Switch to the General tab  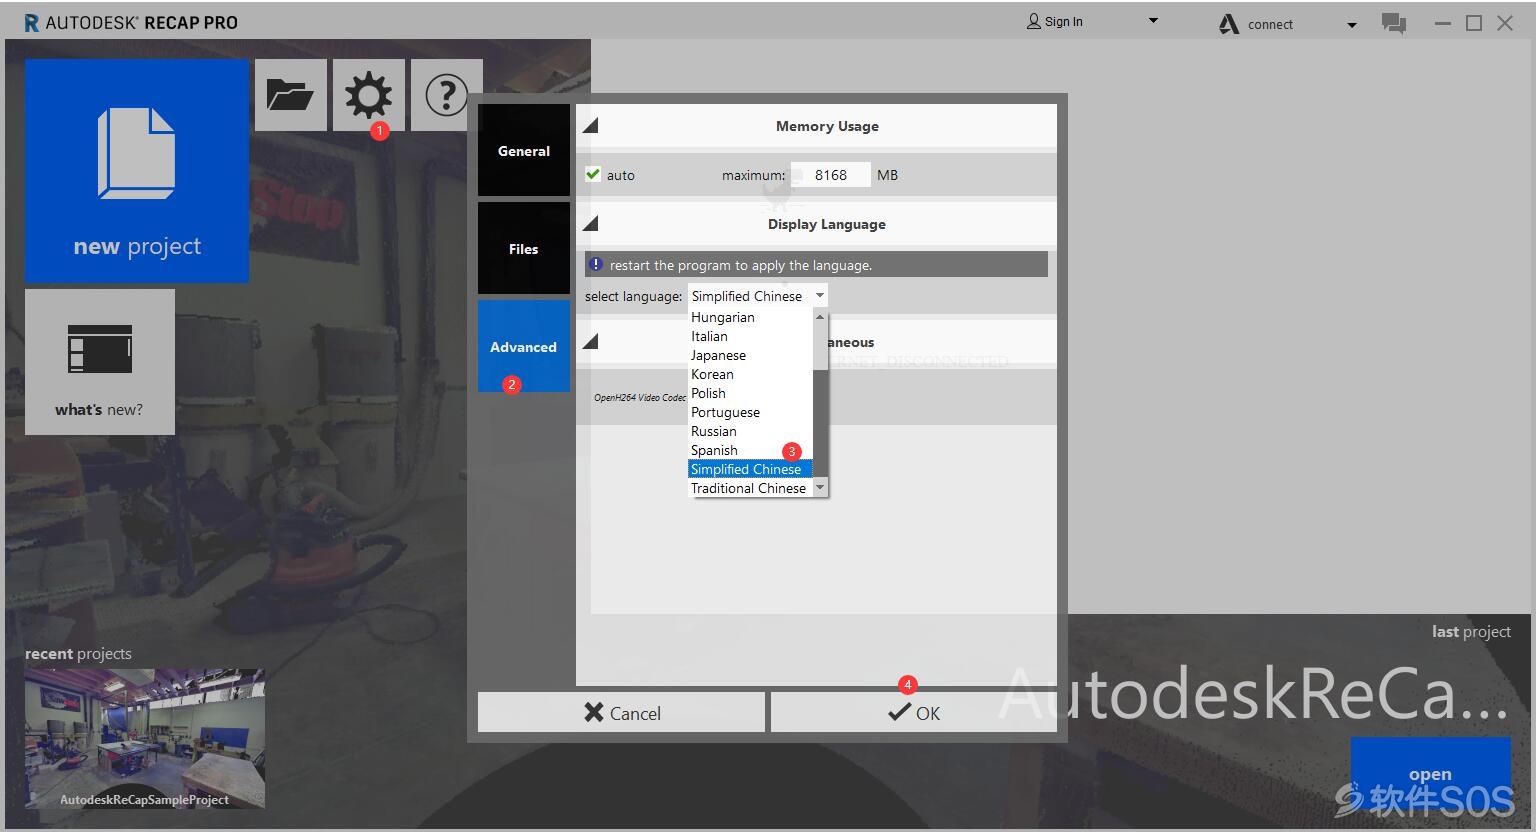click(524, 151)
